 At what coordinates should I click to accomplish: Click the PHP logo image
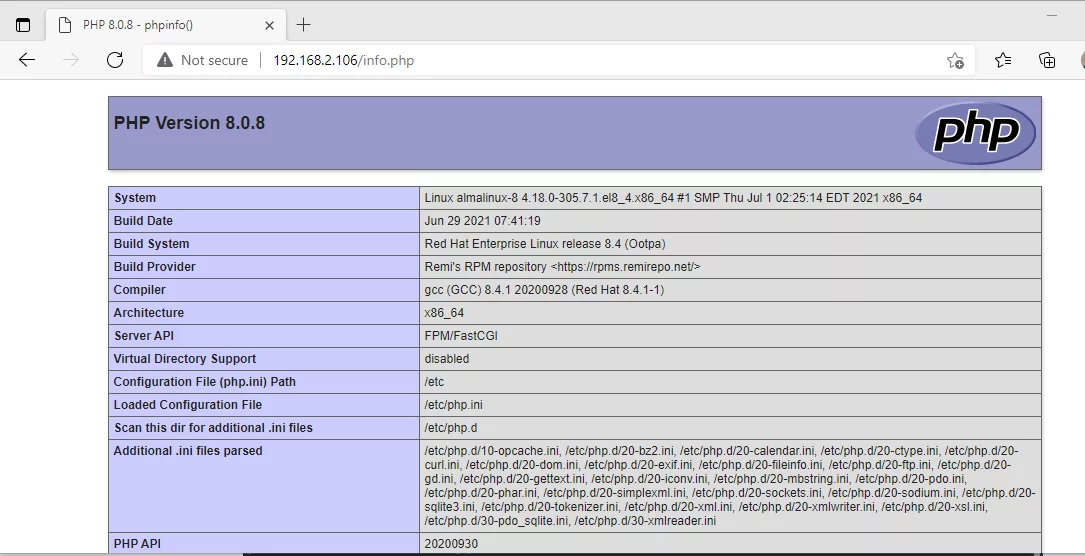(975, 132)
